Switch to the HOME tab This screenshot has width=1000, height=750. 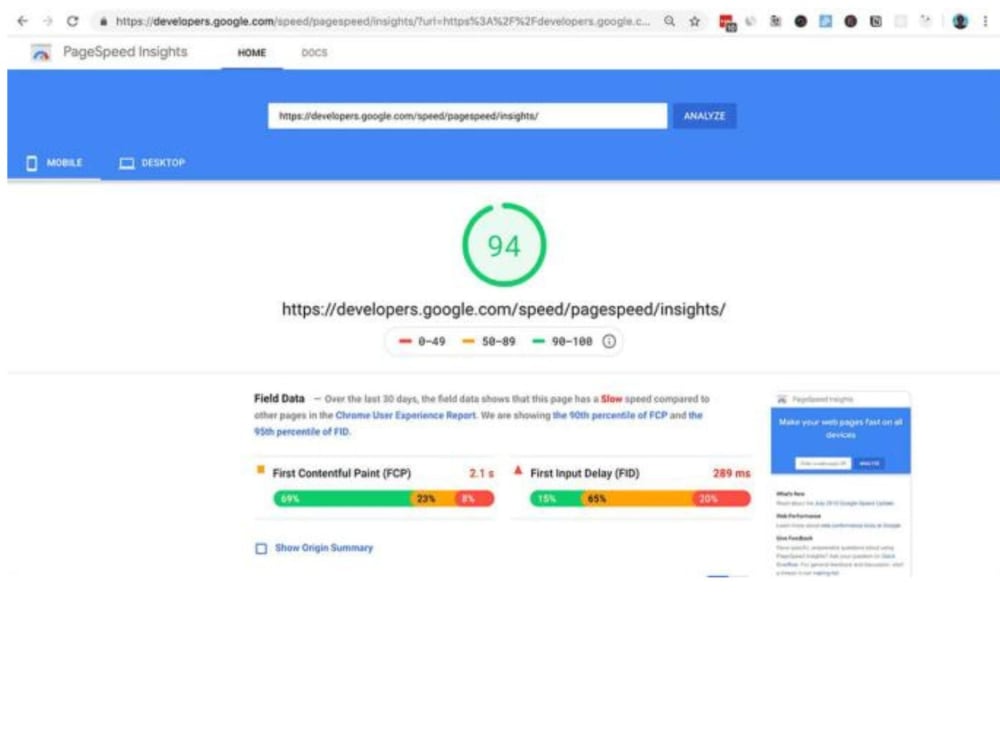coord(252,53)
